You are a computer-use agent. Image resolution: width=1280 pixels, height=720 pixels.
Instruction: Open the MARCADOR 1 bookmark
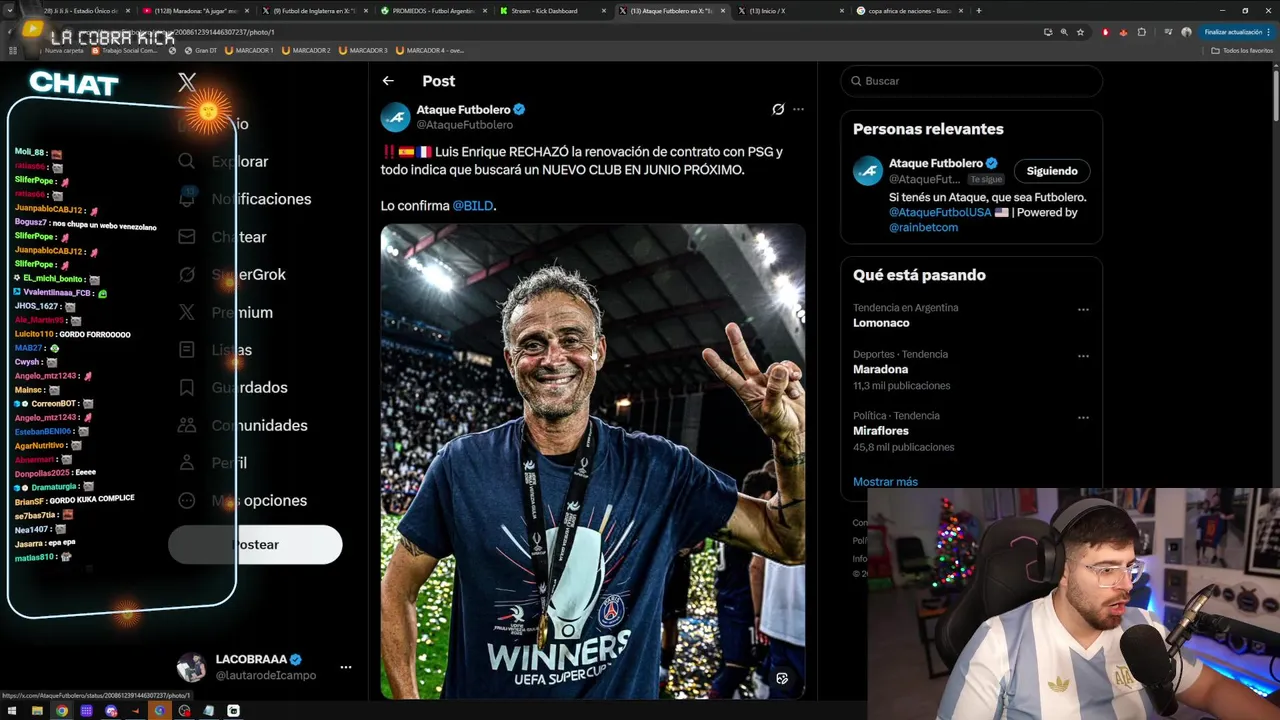tap(249, 50)
